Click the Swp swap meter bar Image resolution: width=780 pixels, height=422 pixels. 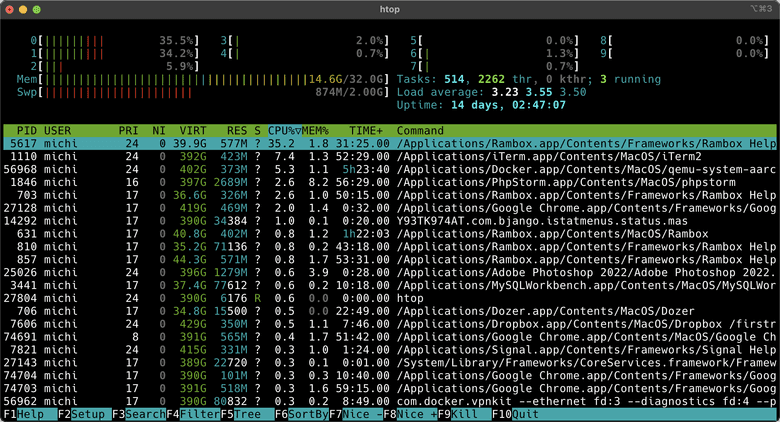tap(202, 92)
